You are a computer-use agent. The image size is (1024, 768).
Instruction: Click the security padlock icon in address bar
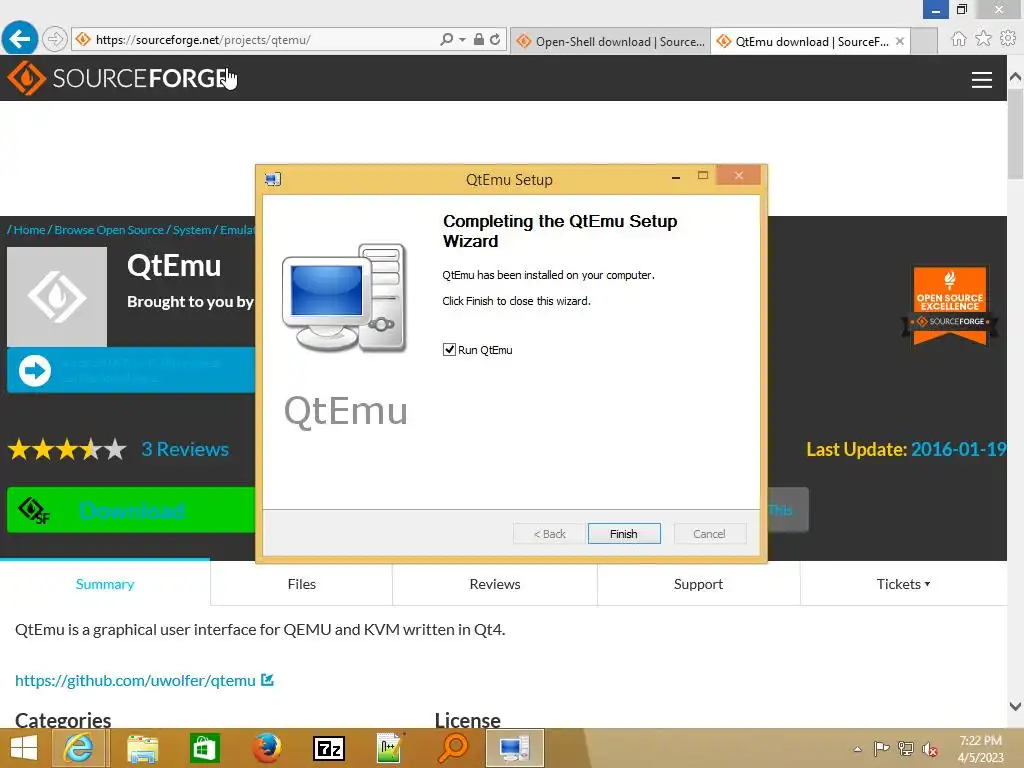click(x=479, y=39)
